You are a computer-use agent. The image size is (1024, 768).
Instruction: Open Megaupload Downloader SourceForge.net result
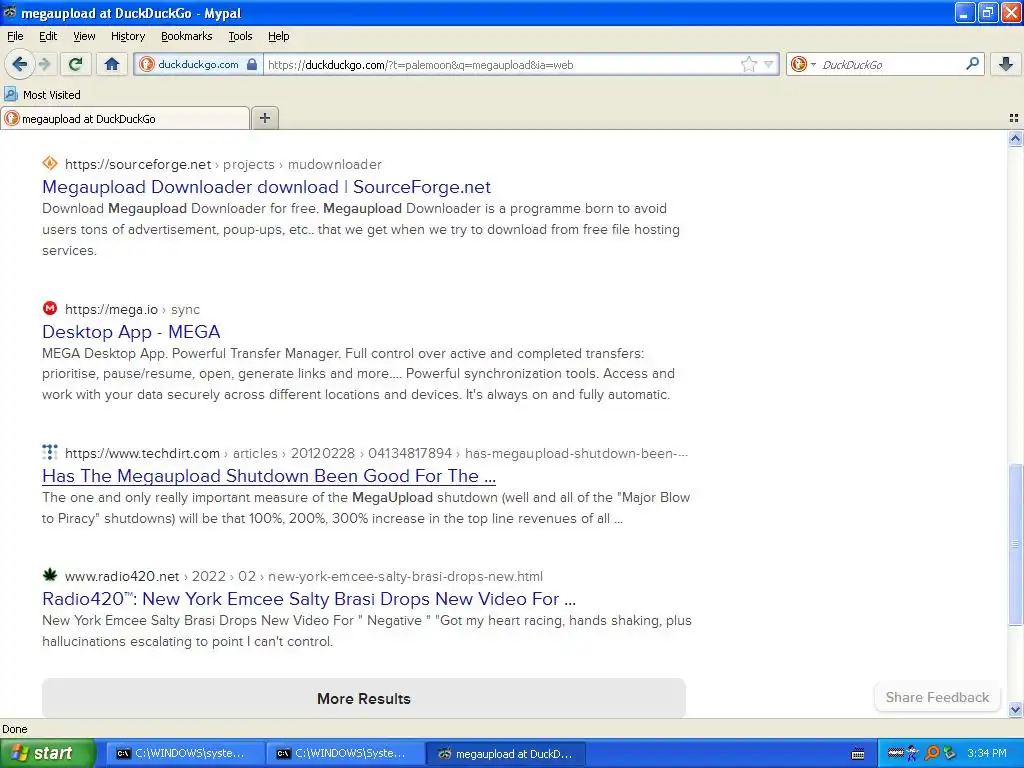click(266, 187)
